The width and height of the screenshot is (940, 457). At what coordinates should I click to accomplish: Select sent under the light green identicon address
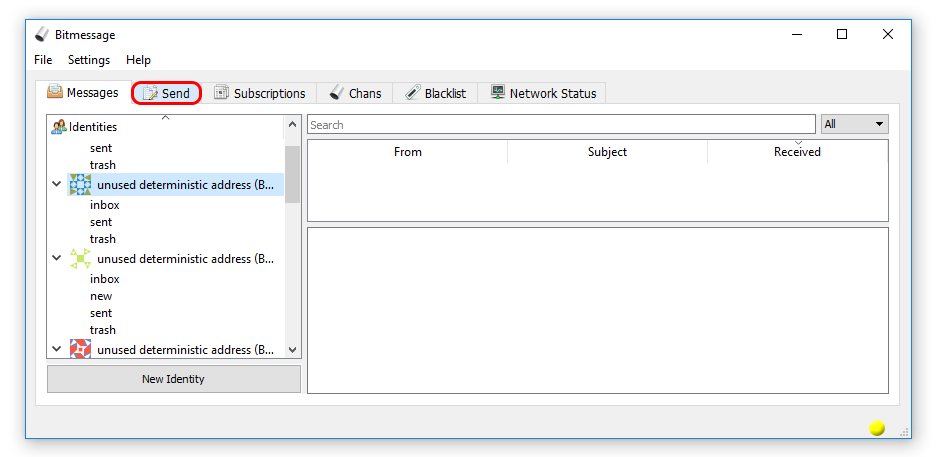101,313
